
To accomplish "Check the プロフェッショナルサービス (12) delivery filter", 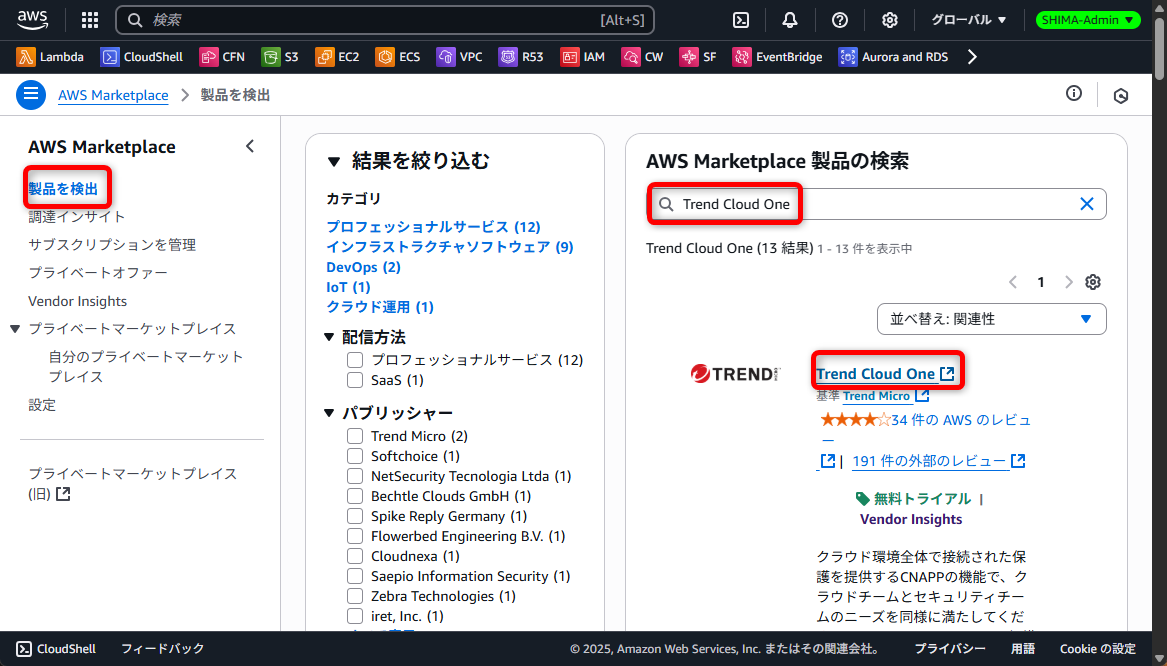I will click(355, 360).
